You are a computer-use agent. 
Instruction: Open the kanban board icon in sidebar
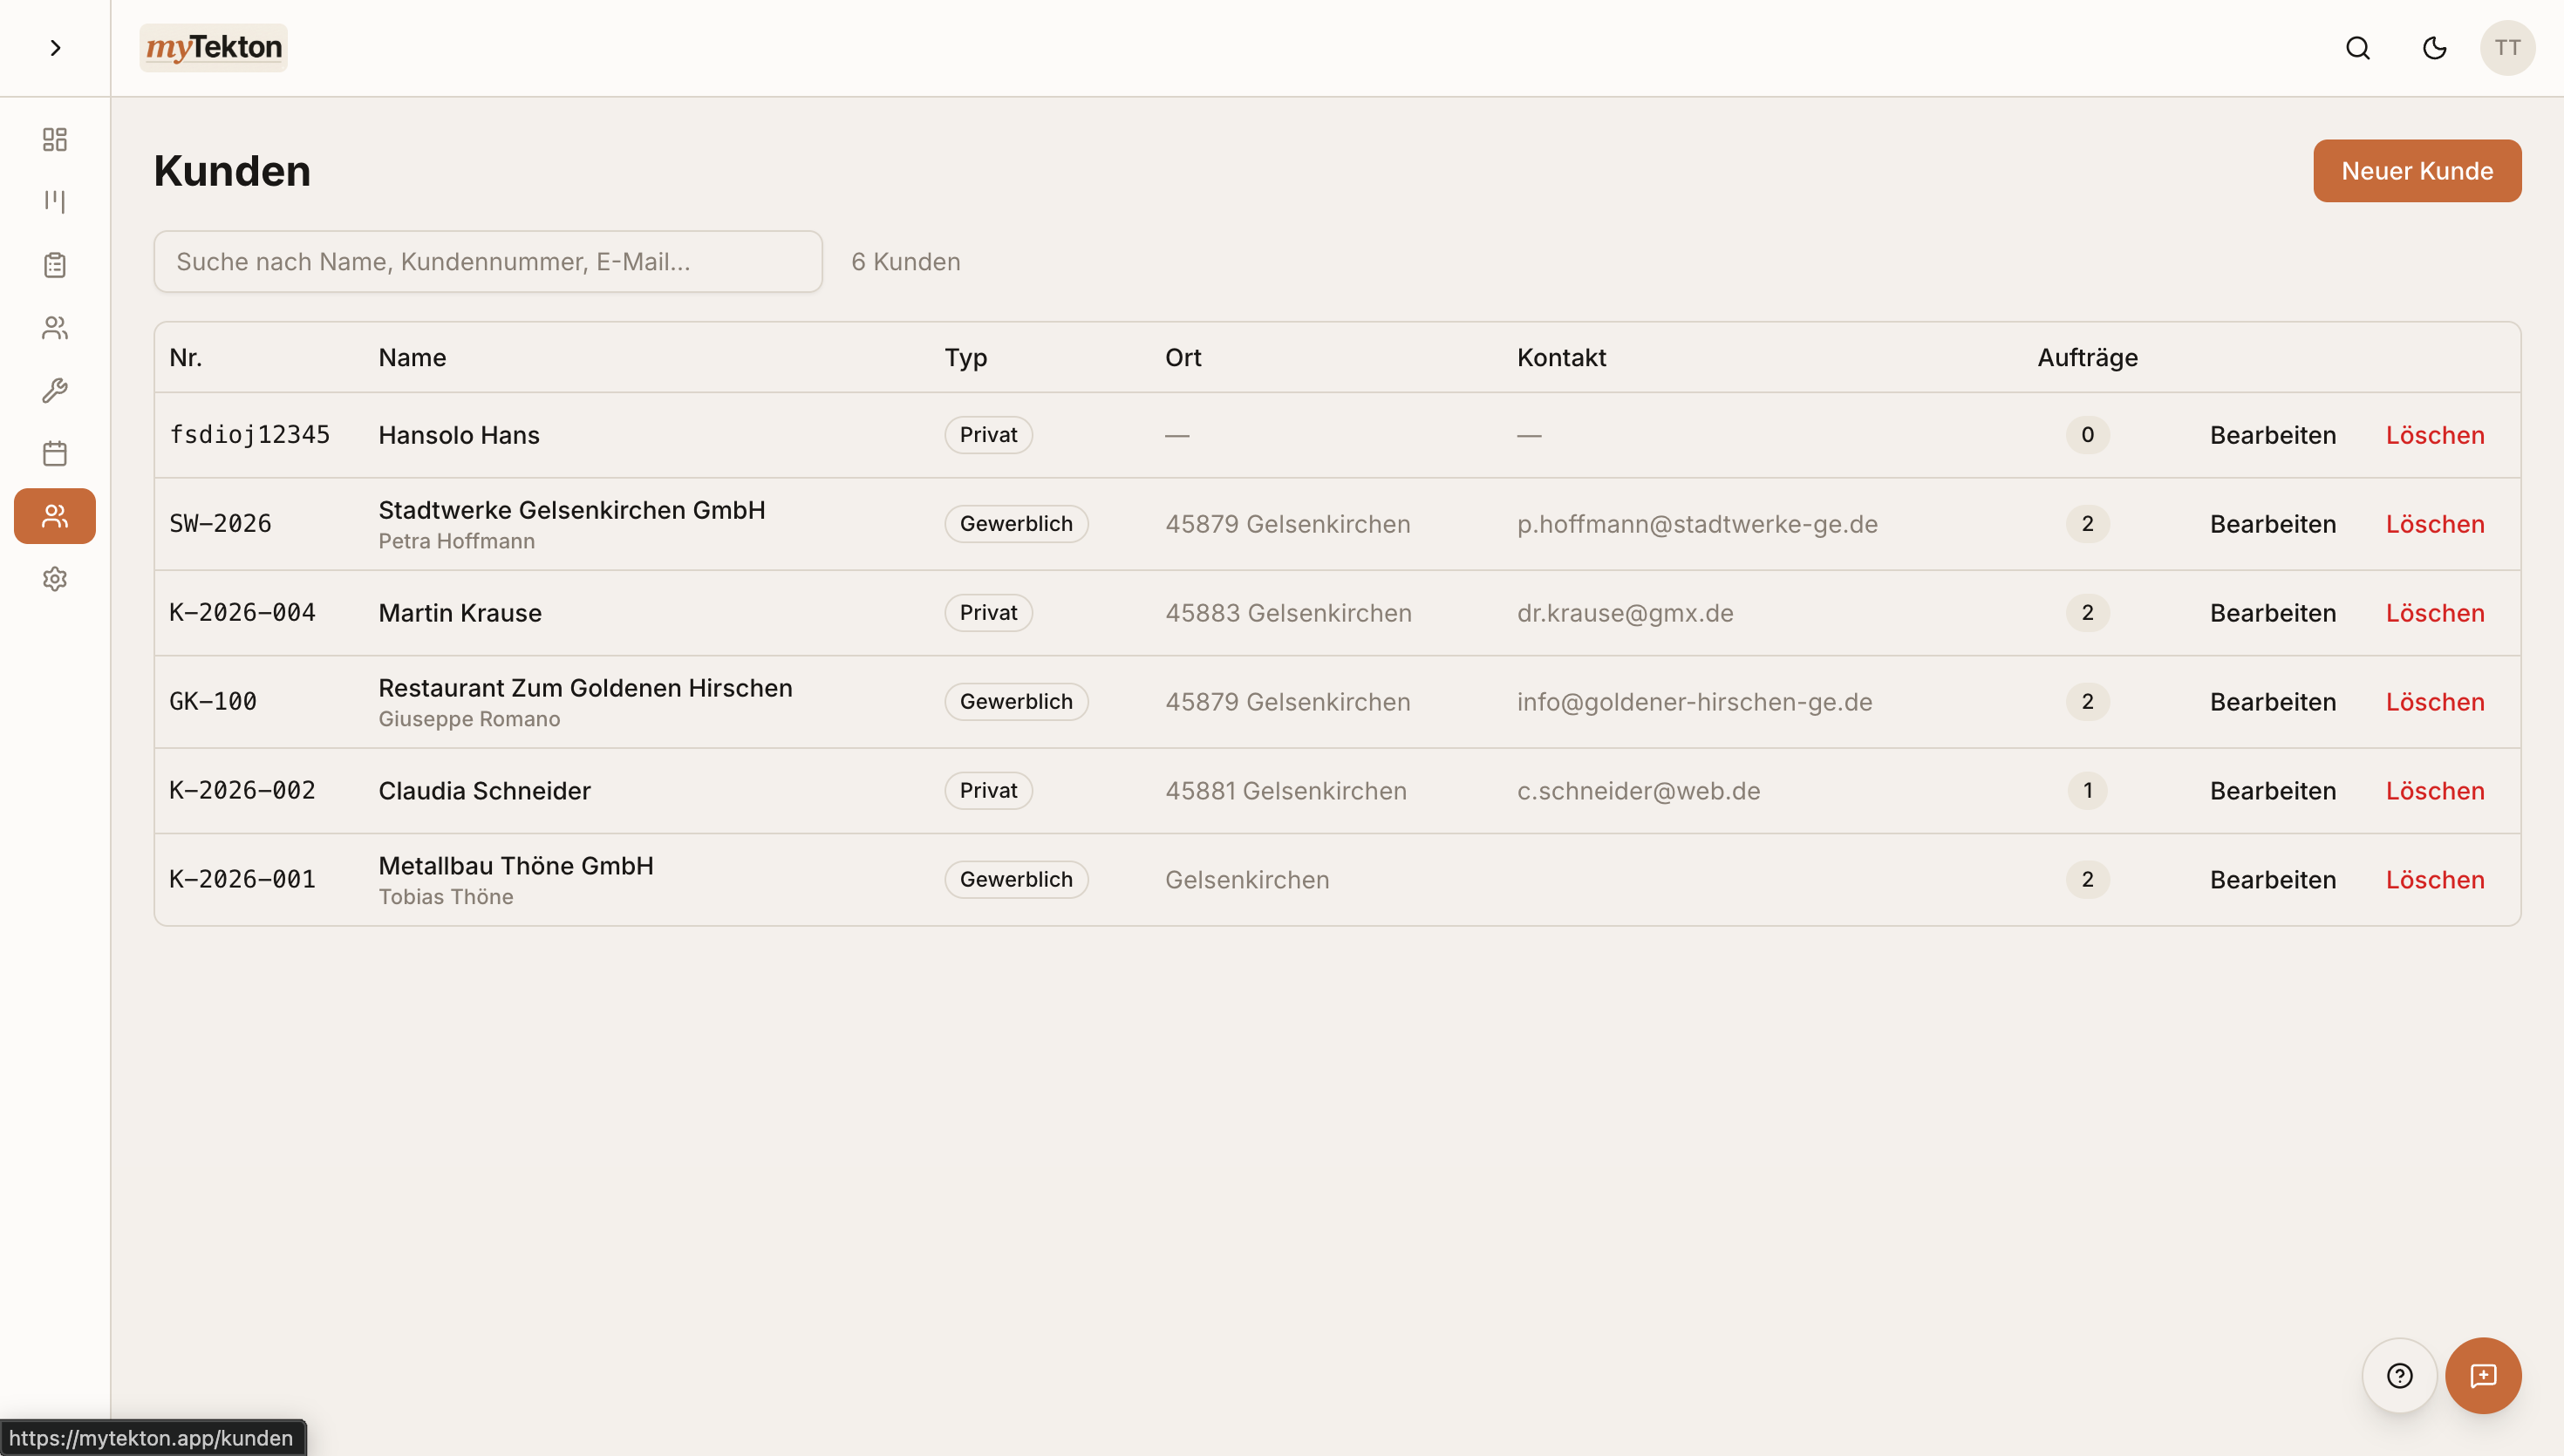(x=55, y=202)
